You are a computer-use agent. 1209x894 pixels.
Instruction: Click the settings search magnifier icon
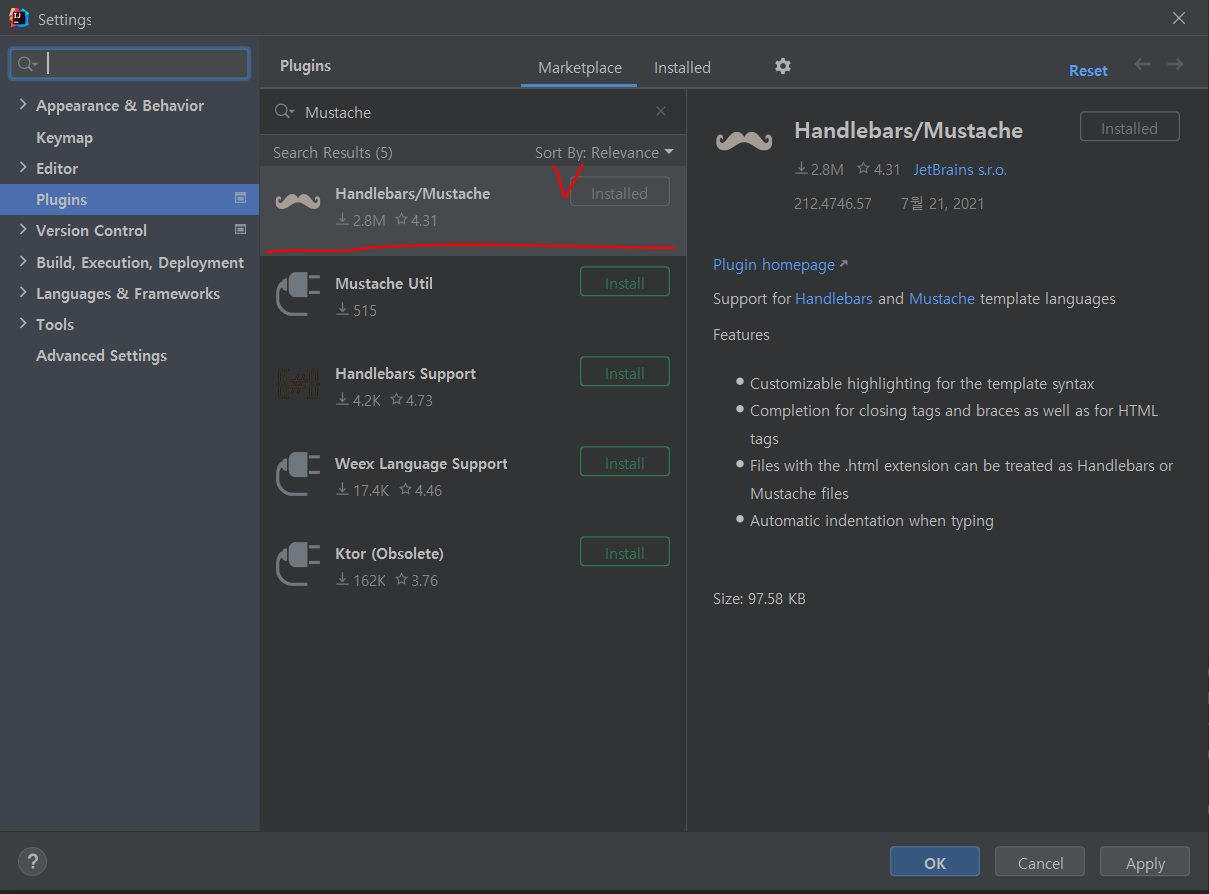pyautogui.click(x=25, y=64)
